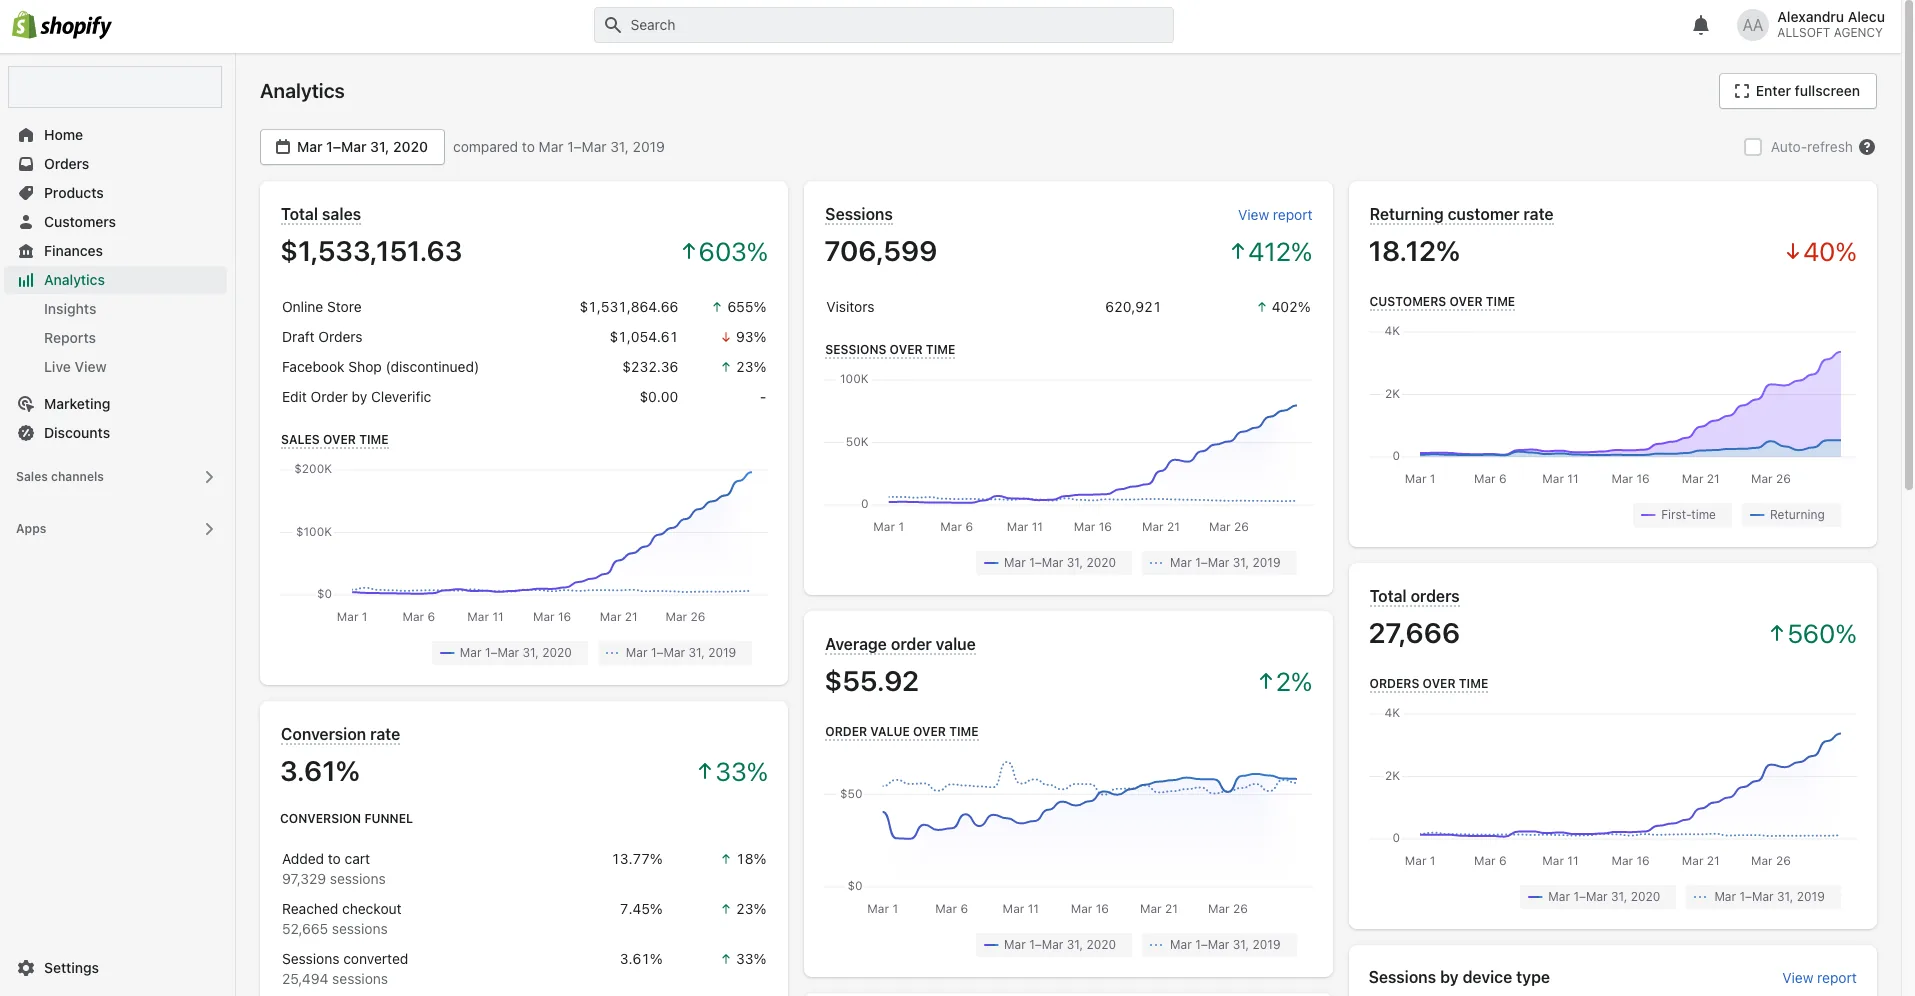Screen dimensions: 1915x996
Task: Click the Home house icon
Action: pos(26,135)
